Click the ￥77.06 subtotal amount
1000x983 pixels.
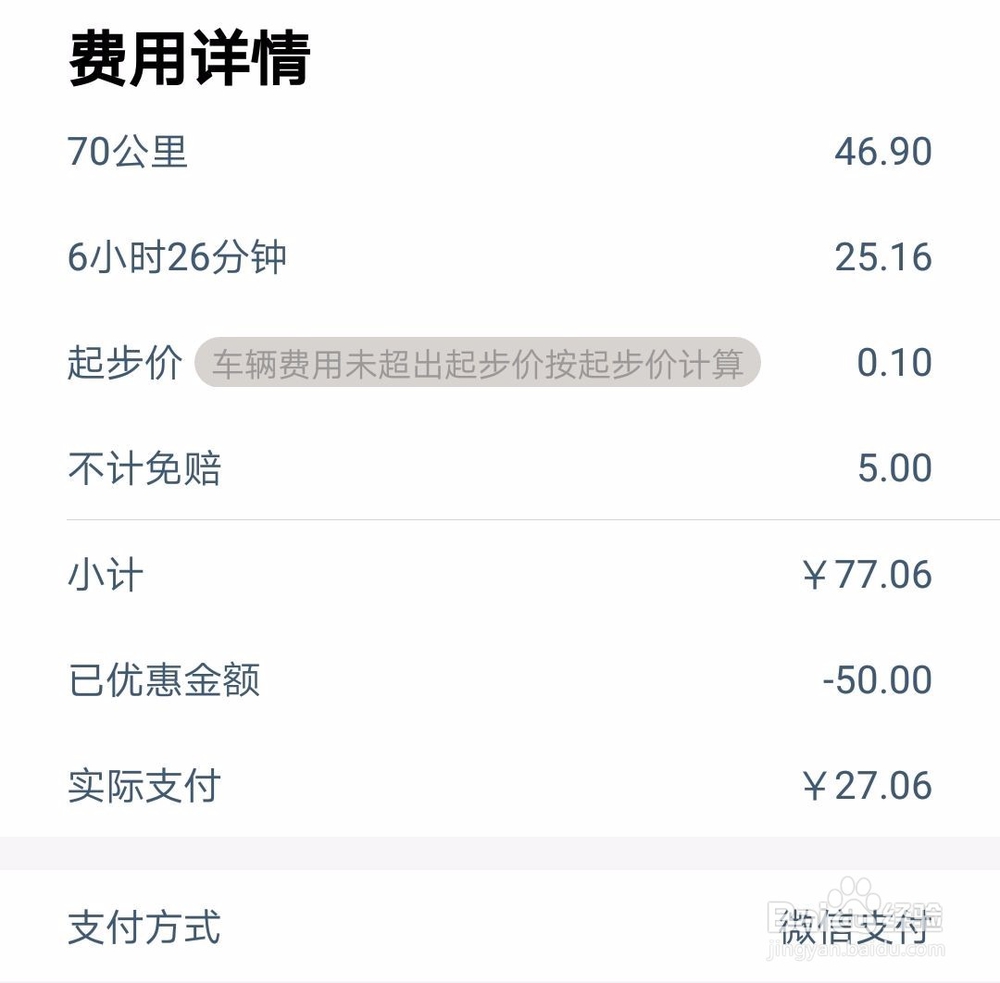867,574
